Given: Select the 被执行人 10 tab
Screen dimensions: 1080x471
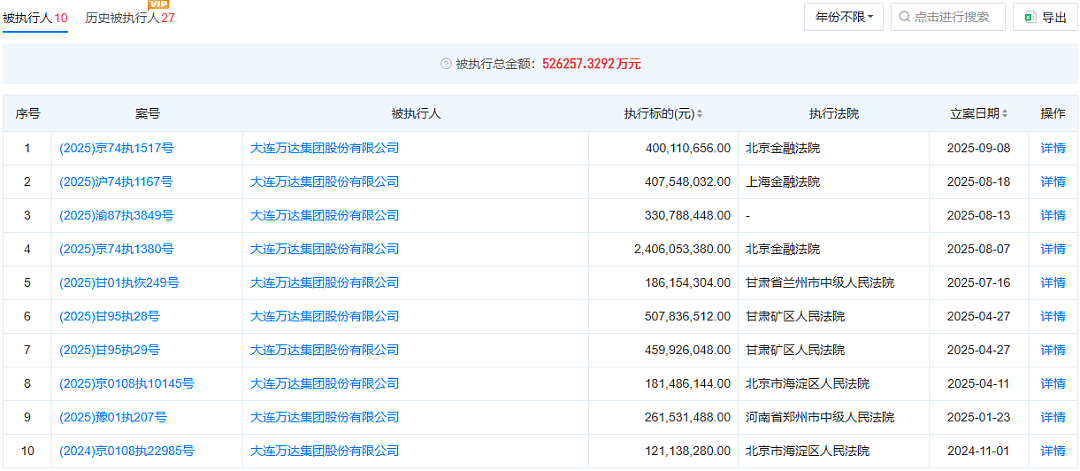Looking at the screenshot, I should point(35,19).
